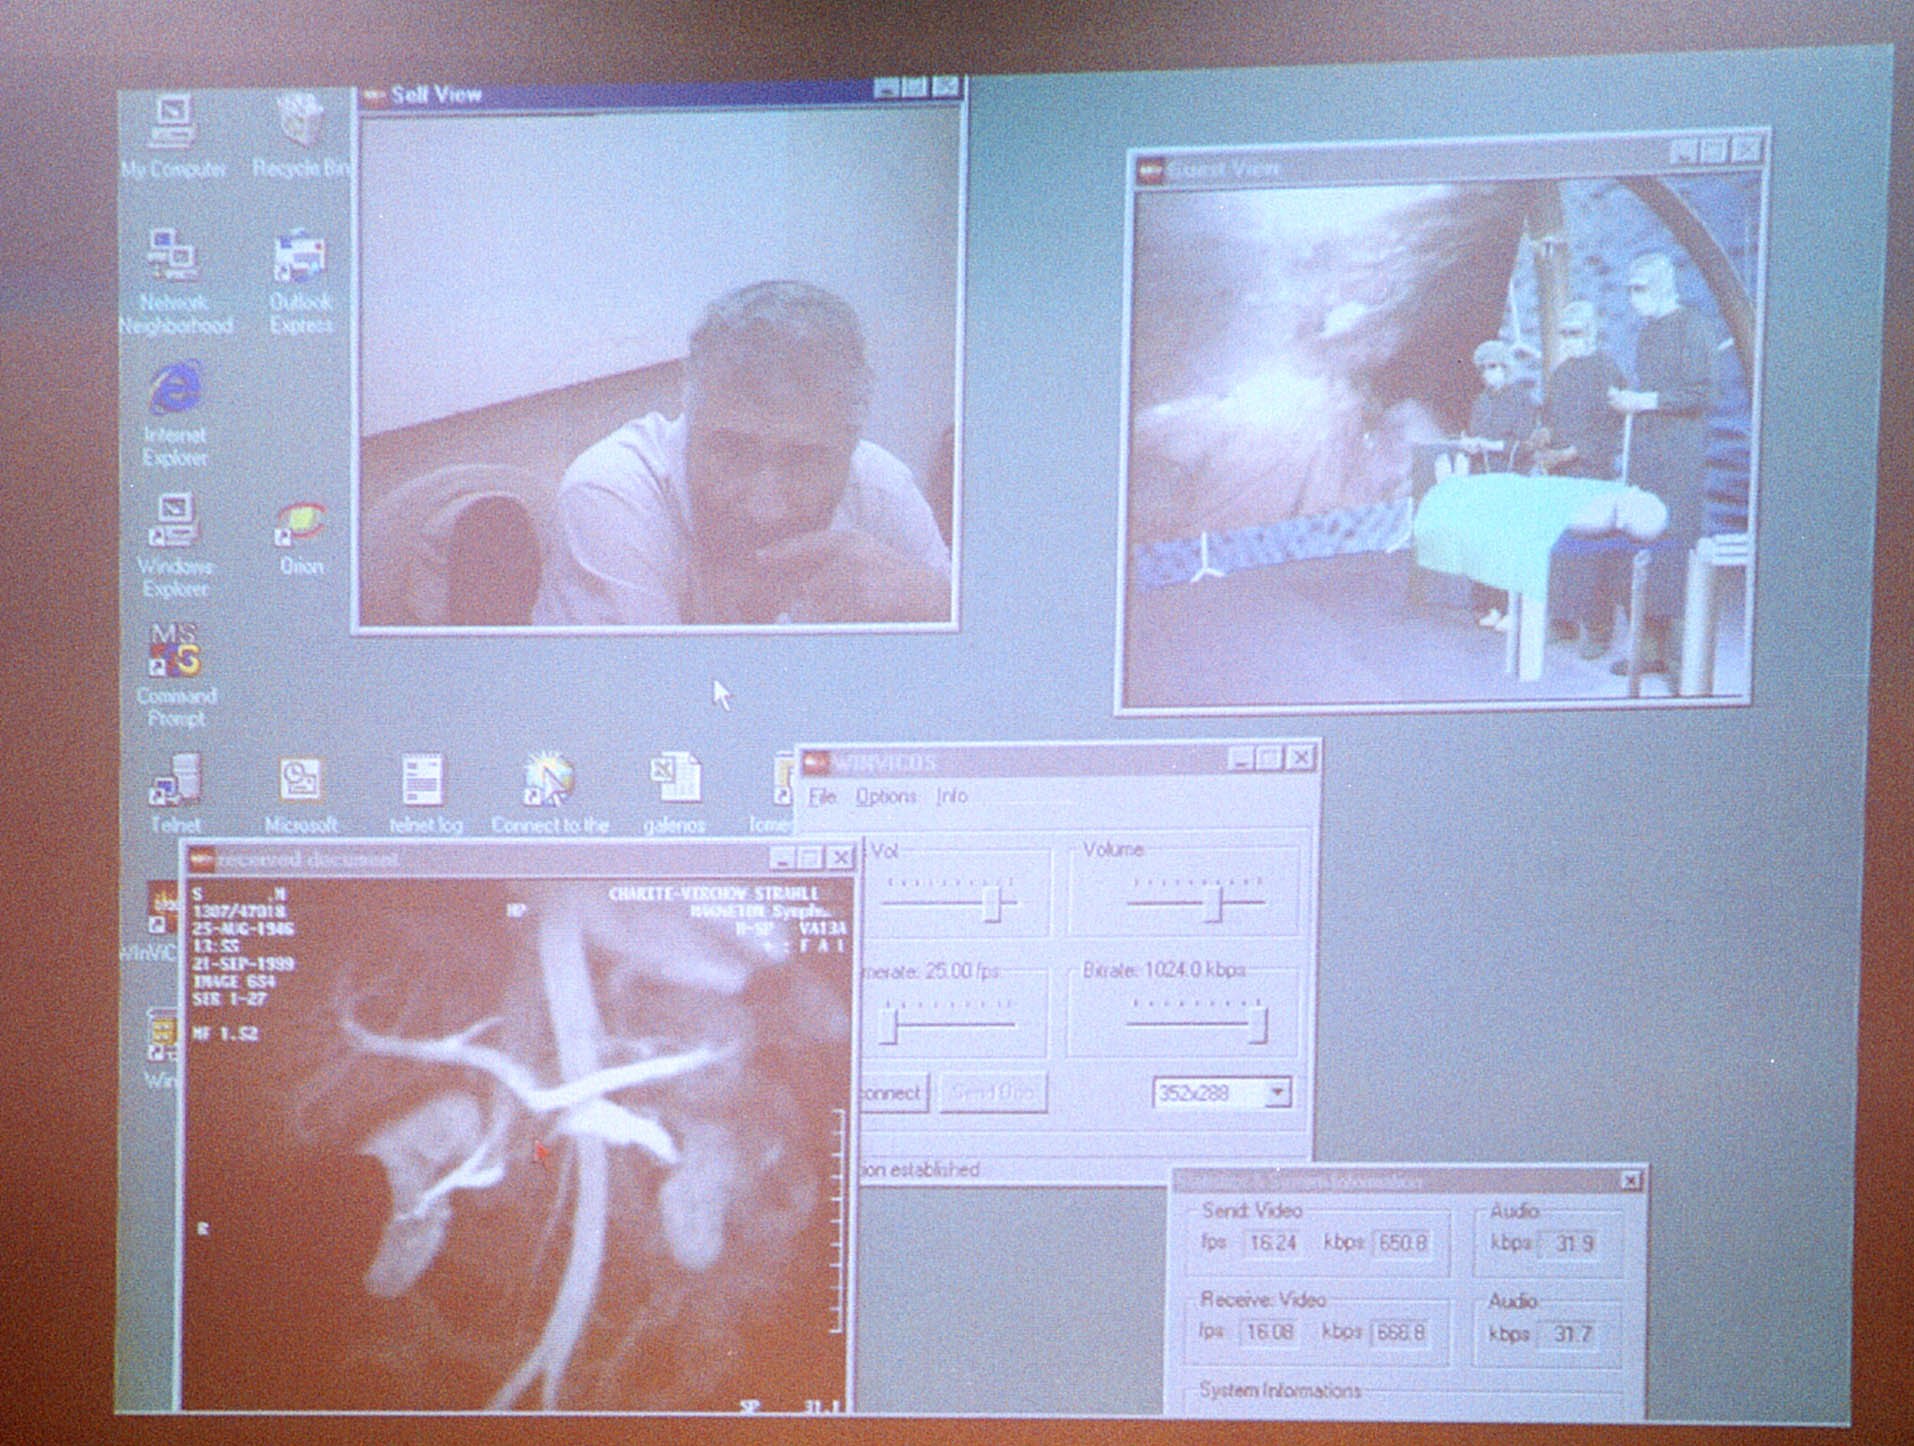Expand the 352x288 resolution dropdown
The height and width of the screenshot is (1446, 1914).
1277,1092
